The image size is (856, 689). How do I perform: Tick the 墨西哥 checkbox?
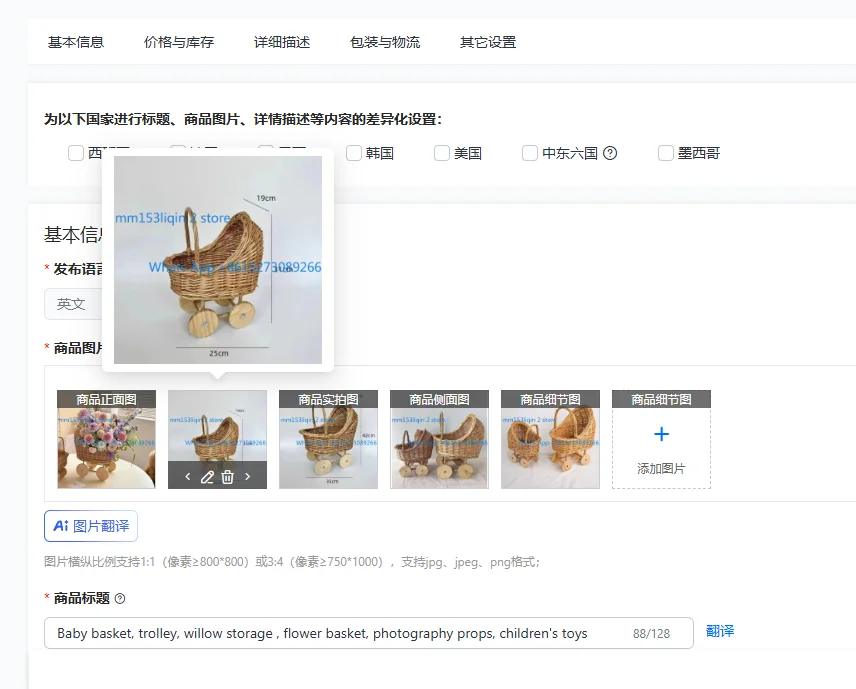tap(665, 153)
